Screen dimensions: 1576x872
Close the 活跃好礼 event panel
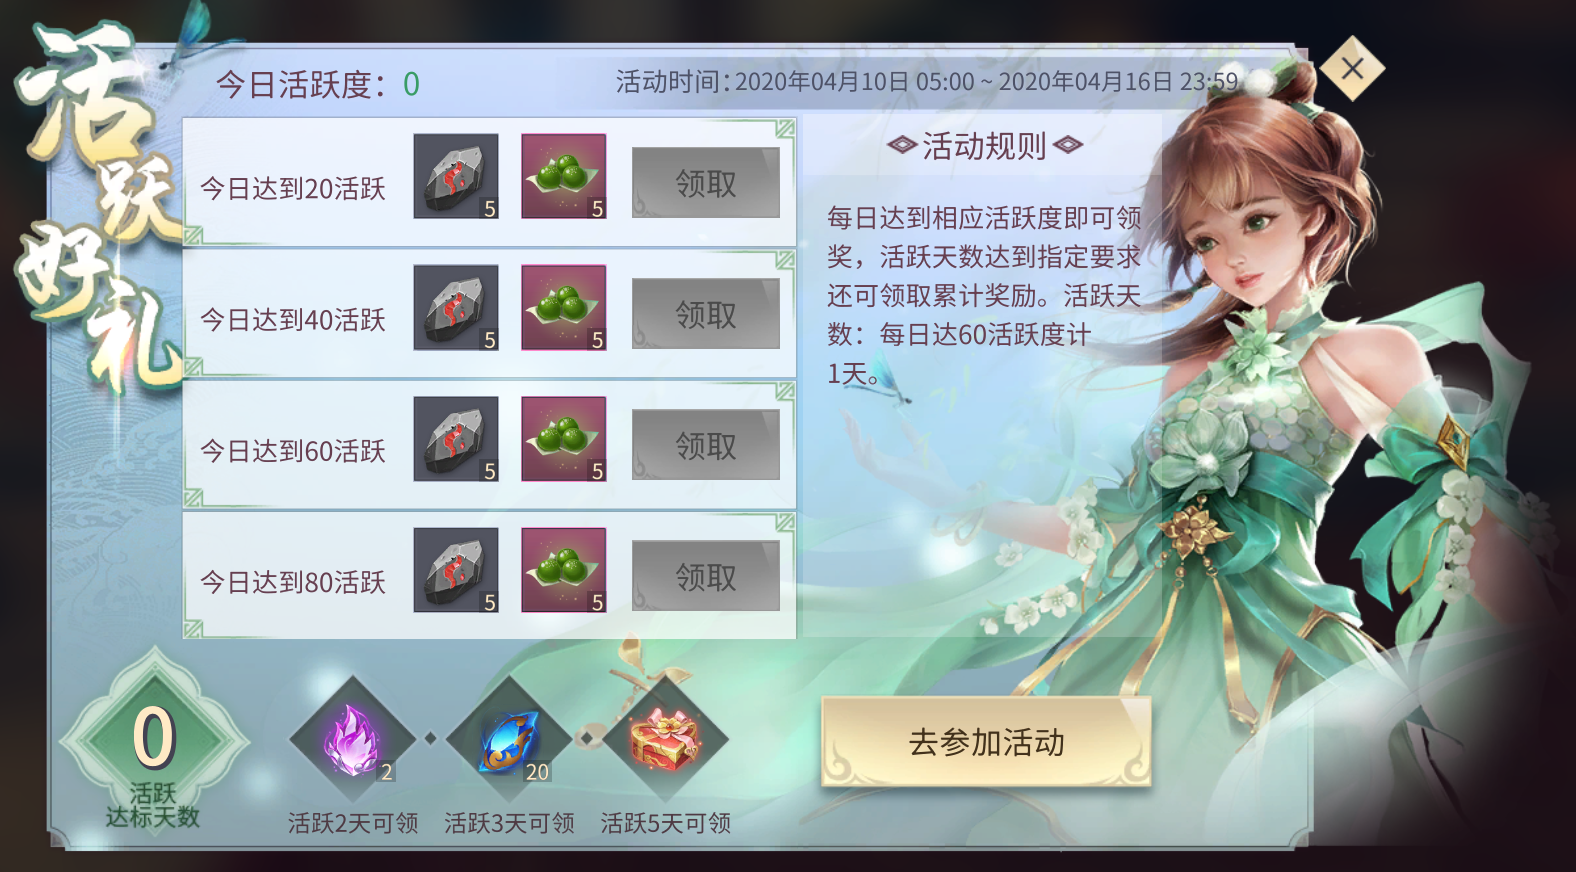1352,68
